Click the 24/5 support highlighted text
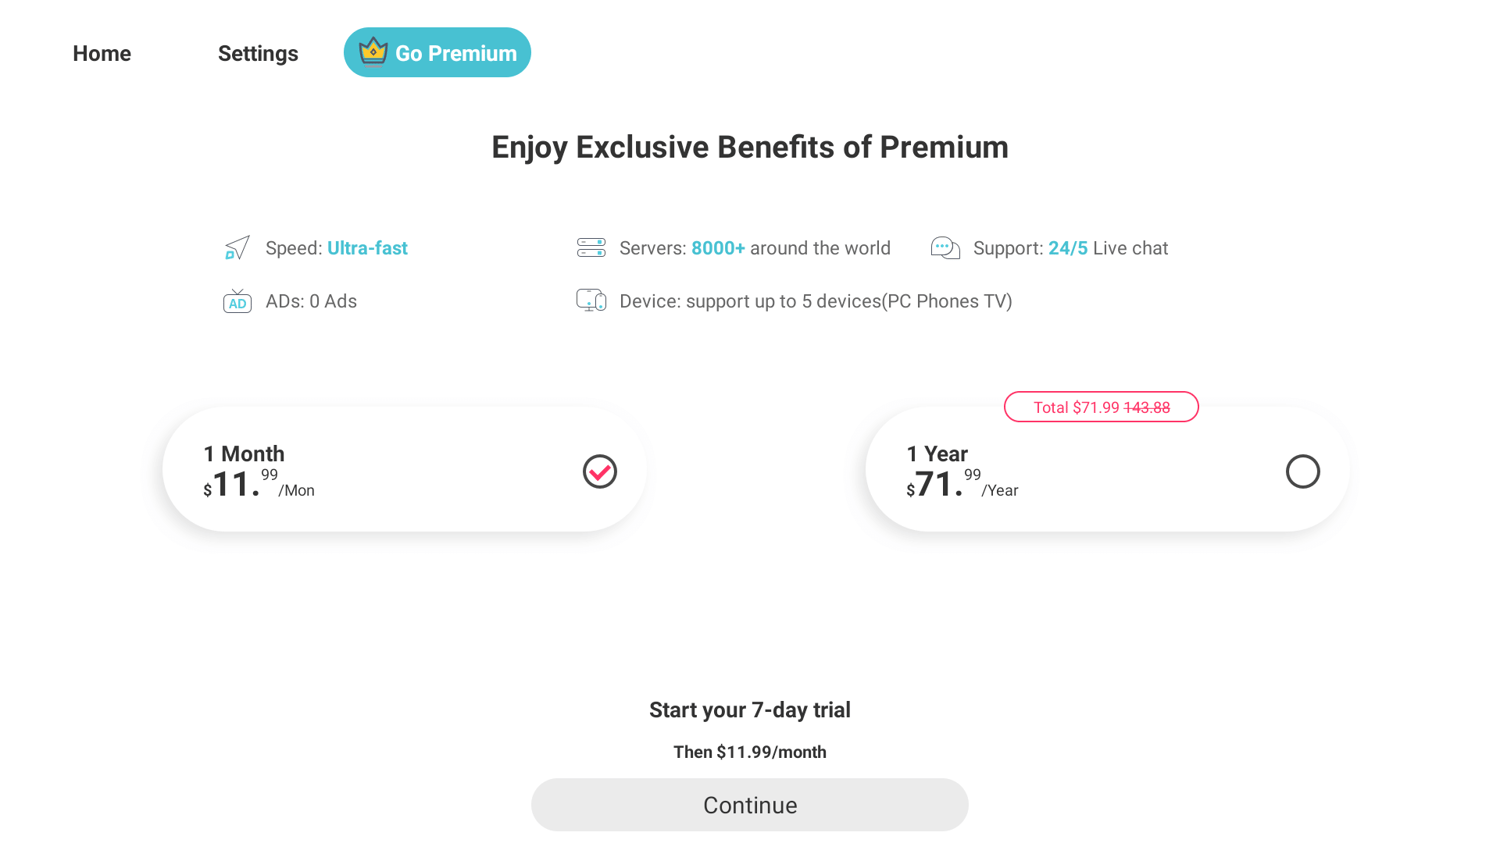 1067,248
